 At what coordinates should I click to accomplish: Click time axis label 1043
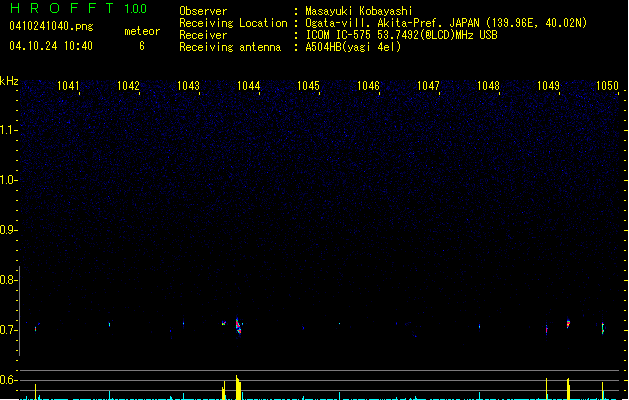(188, 86)
